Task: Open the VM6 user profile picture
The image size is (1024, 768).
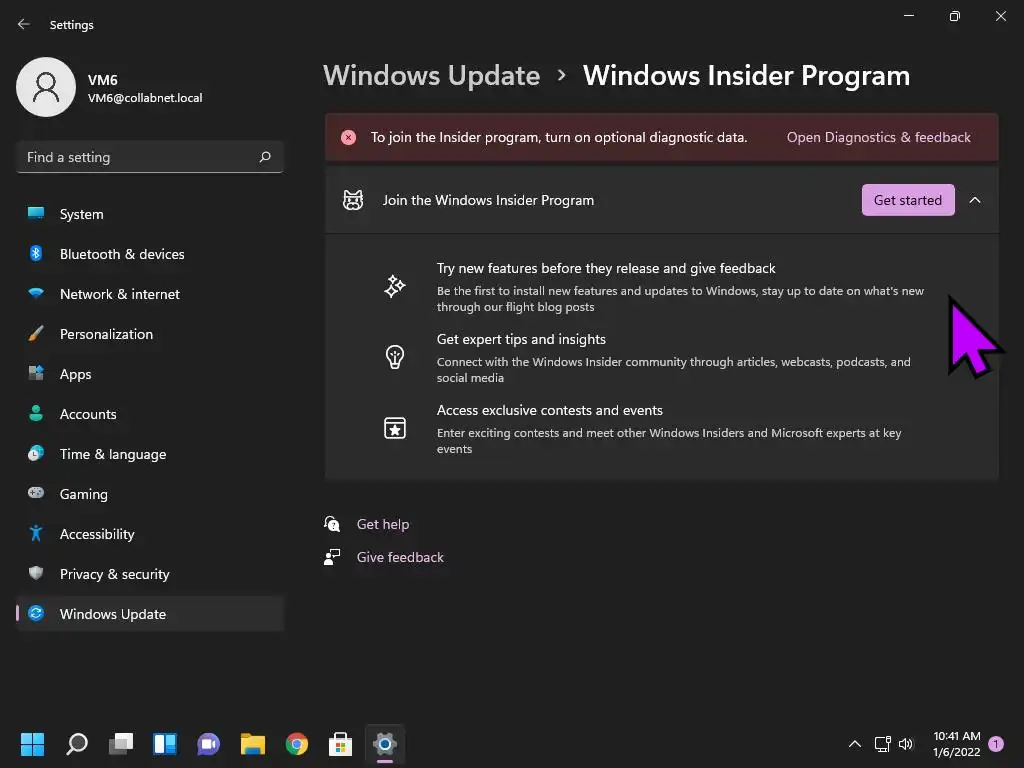Action: pos(46,87)
